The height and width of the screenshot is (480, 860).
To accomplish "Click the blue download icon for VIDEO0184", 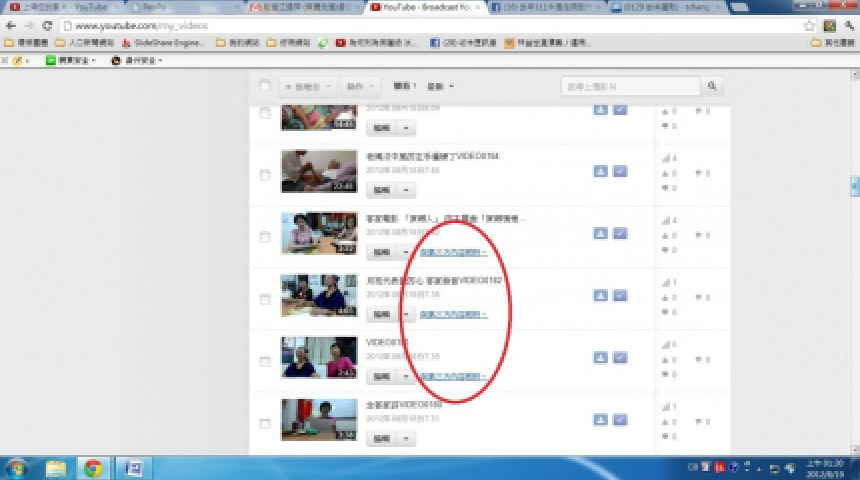I will click(600, 171).
